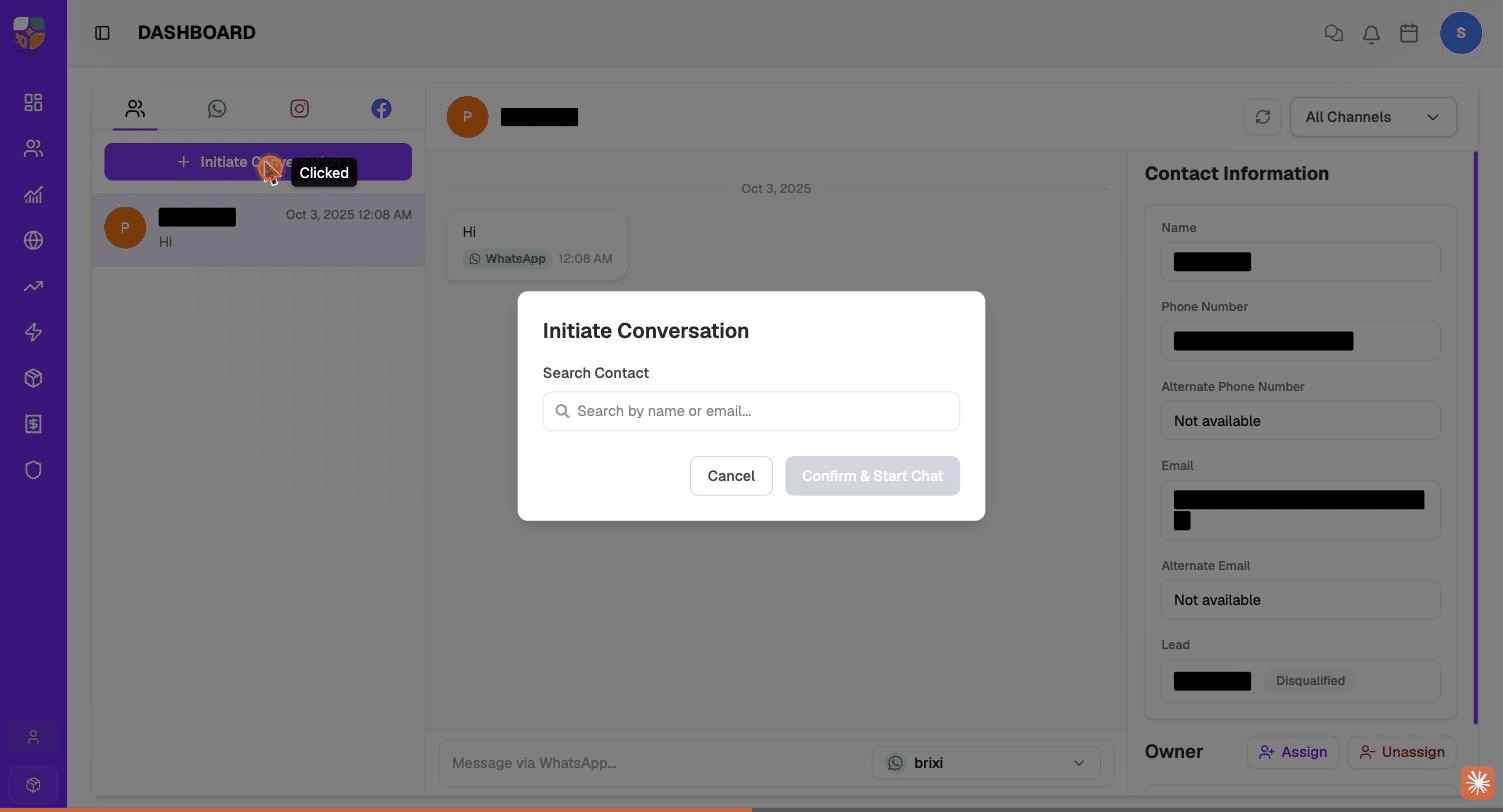This screenshot has height=812, width=1503.
Task: Open the bar chart analytics sidebar icon
Action: pyautogui.click(x=33, y=195)
